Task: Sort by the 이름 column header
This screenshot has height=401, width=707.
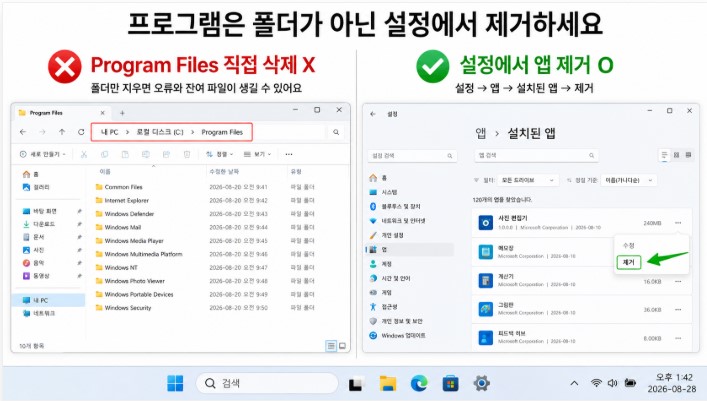Action: click(105, 171)
